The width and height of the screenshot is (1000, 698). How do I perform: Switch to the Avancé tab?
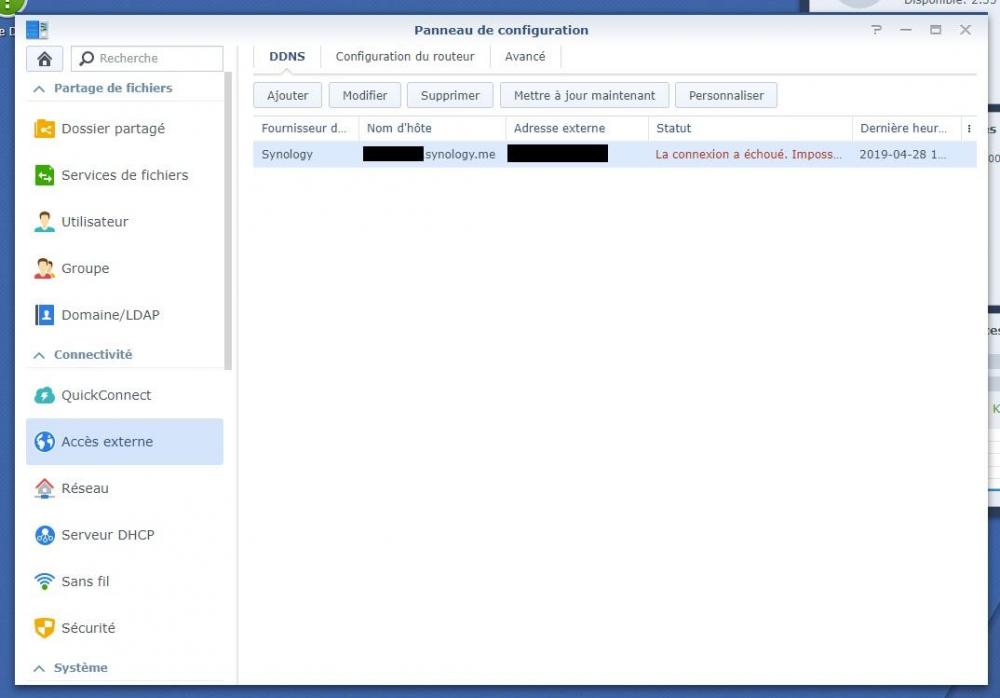525,57
